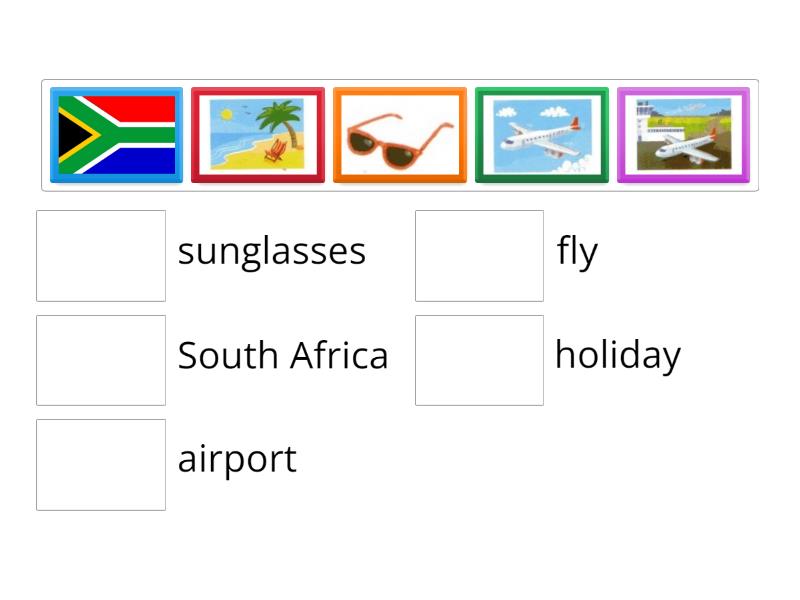Click the empty box beside fly
Screen dimensions: 800x600
click(x=480, y=256)
